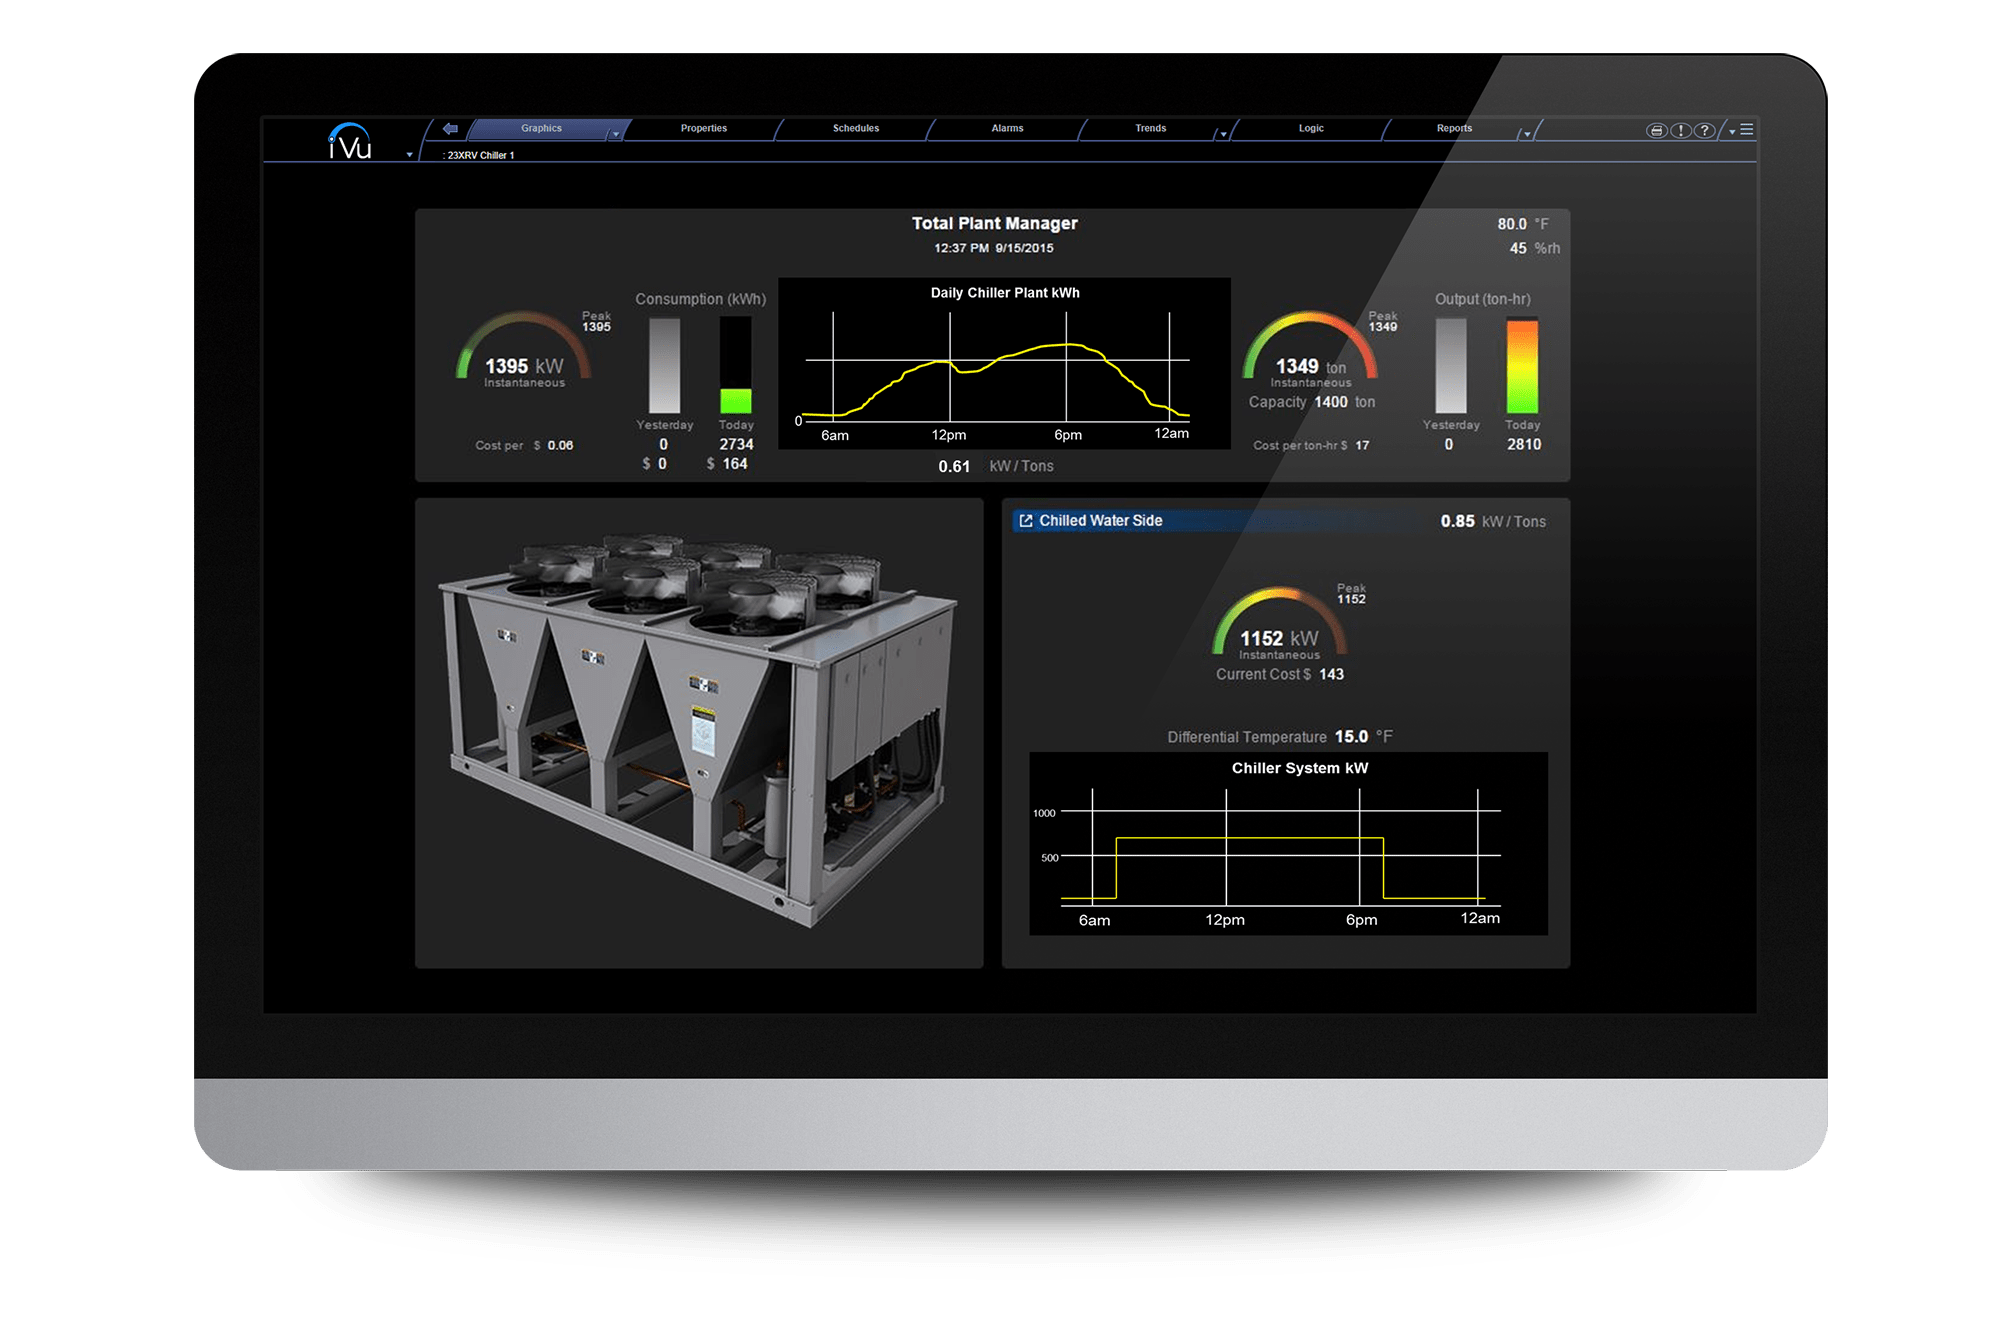Click the 1349 ton instantaneous gauge
2000x1333 pixels.
[x=1310, y=350]
